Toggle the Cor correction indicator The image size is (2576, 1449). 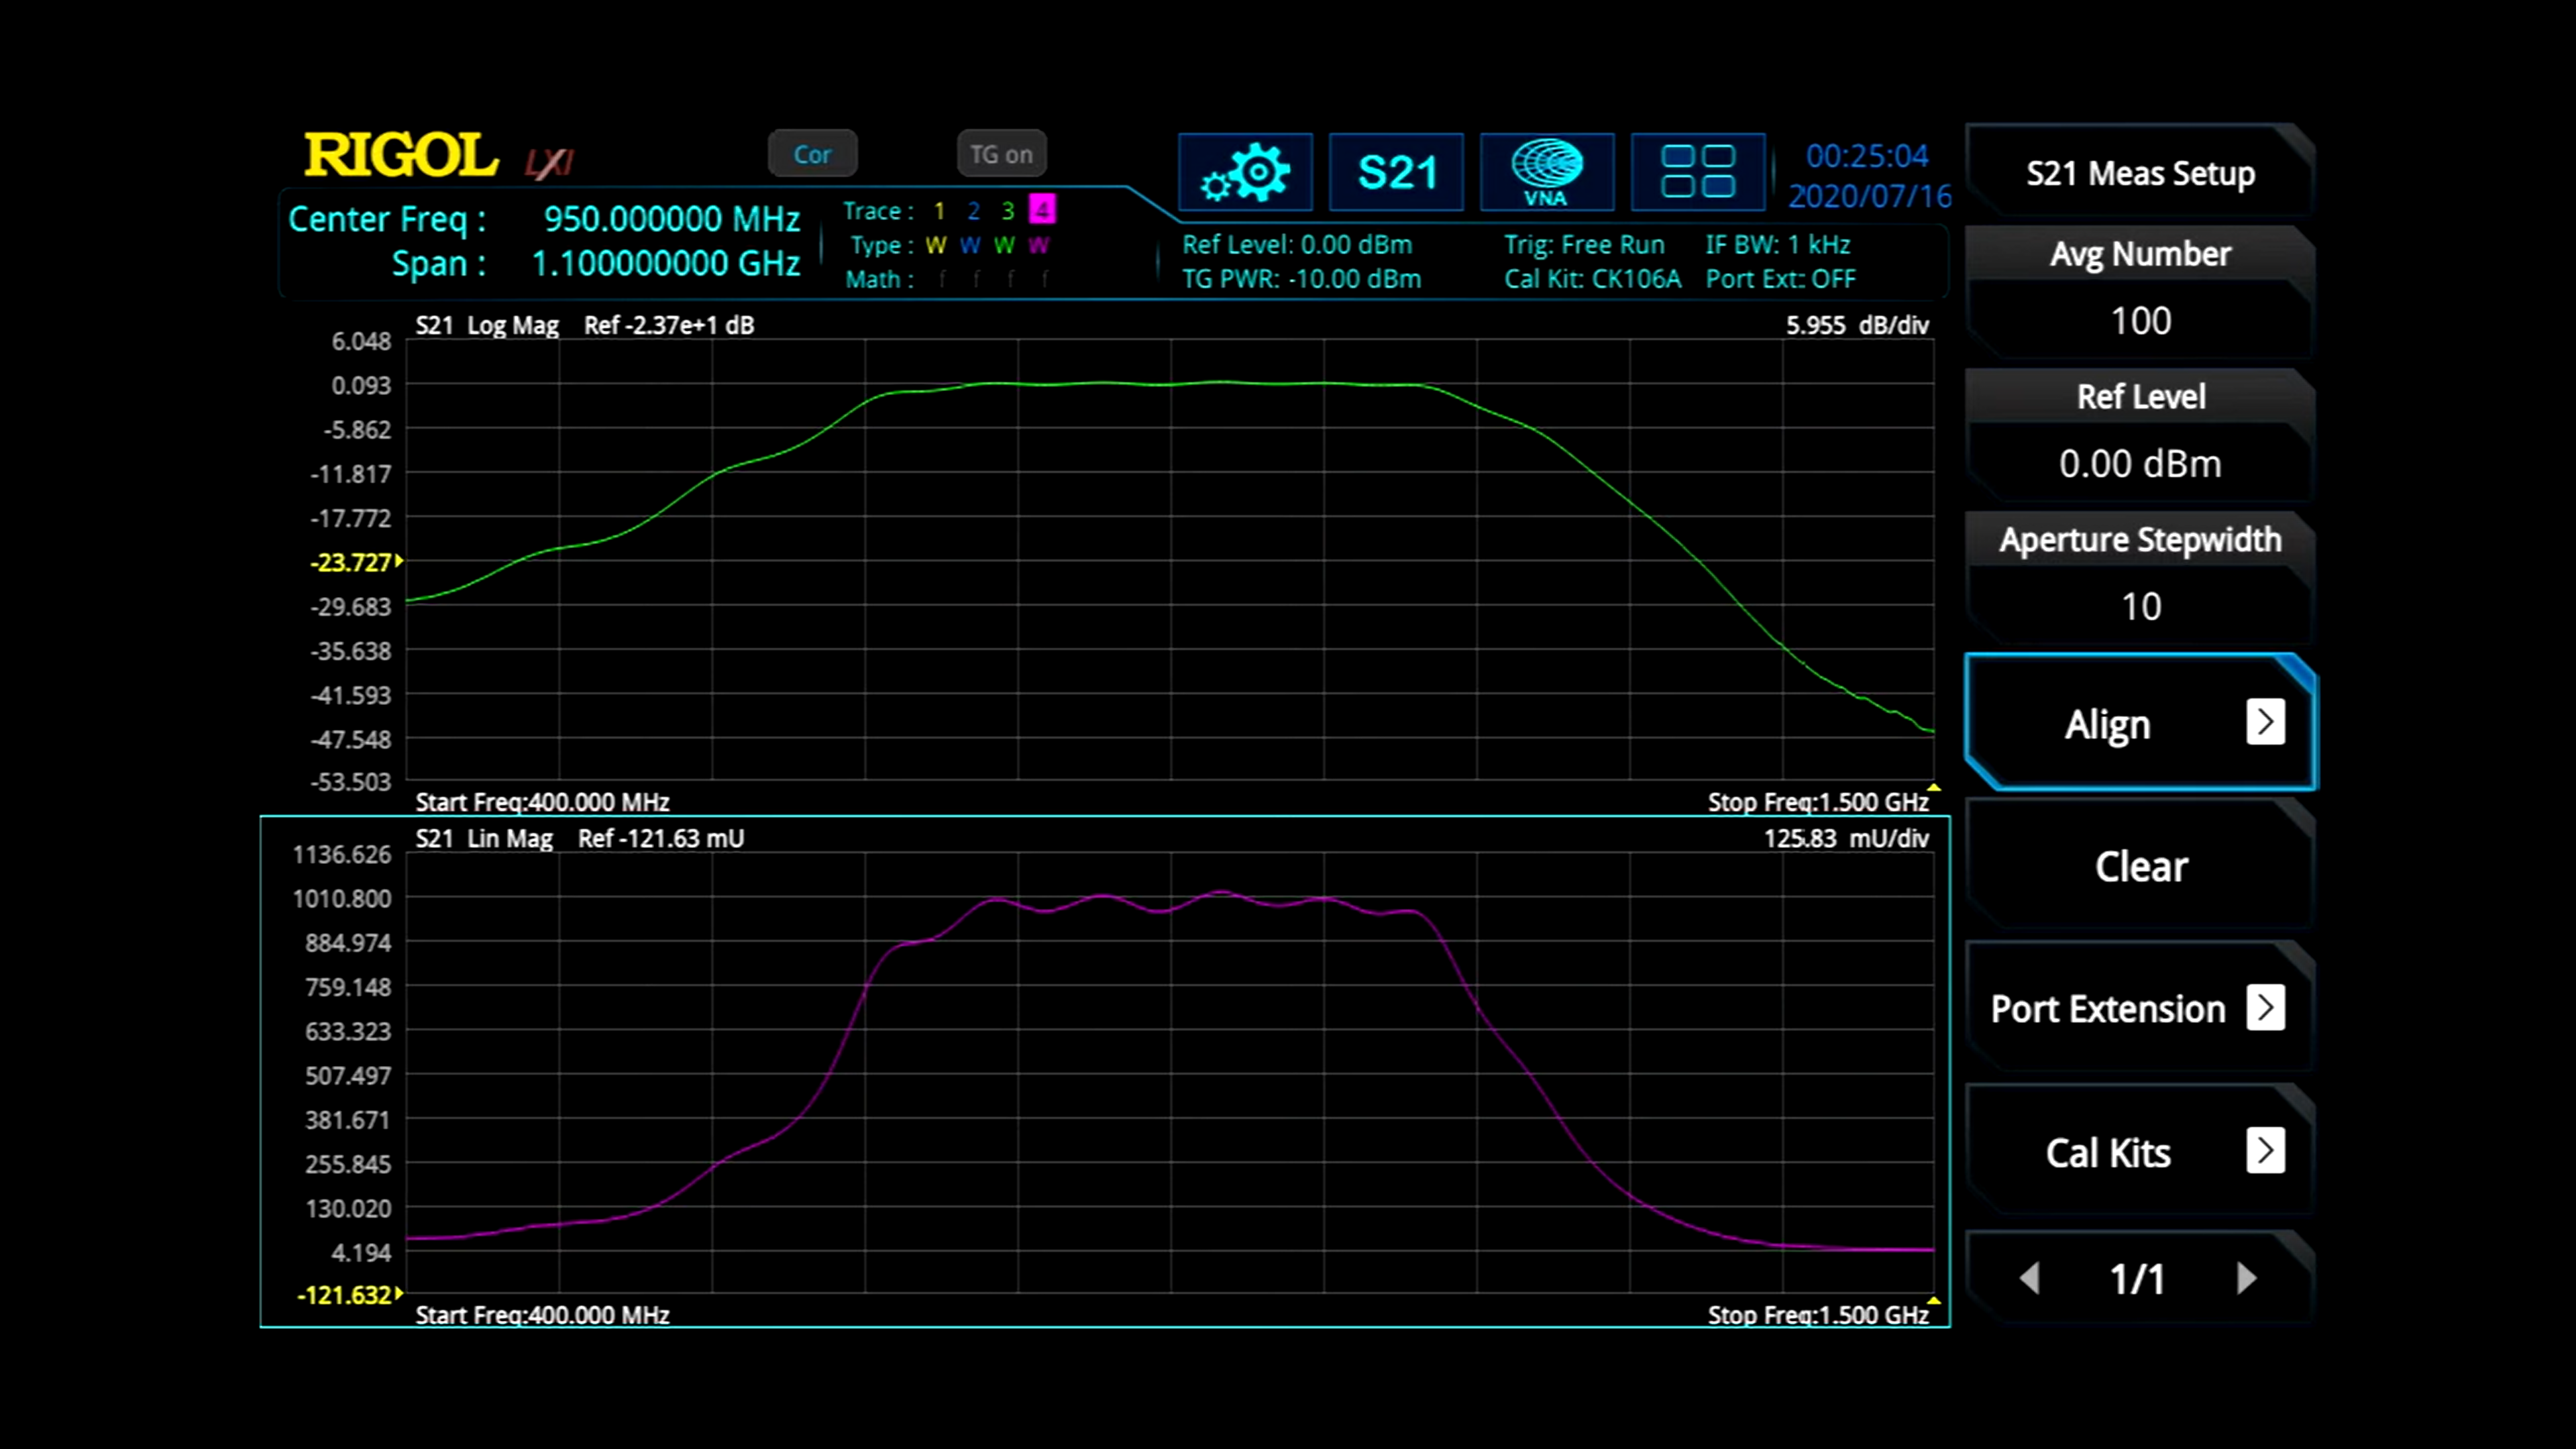(x=812, y=154)
